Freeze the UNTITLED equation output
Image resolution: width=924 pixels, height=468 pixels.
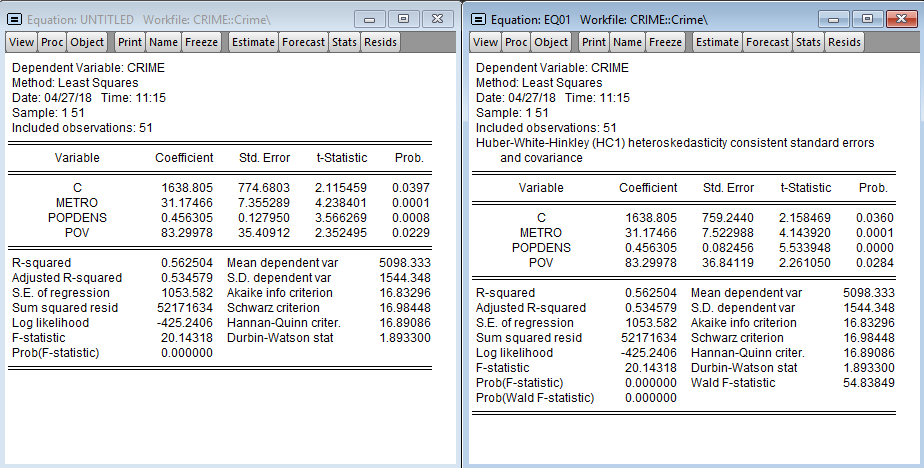pos(201,42)
